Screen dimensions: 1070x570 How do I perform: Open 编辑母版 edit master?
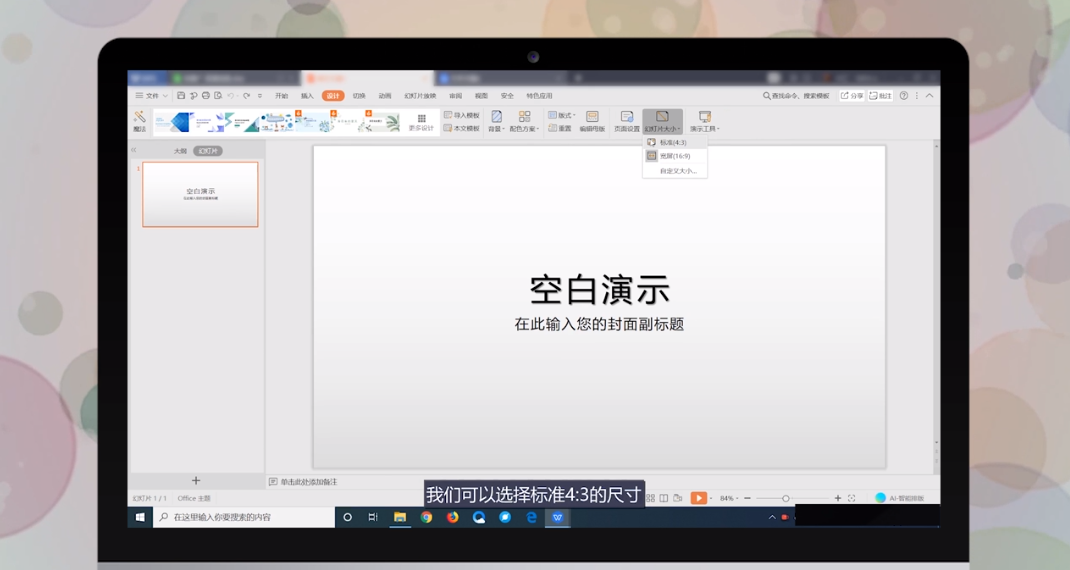(x=592, y=122)
